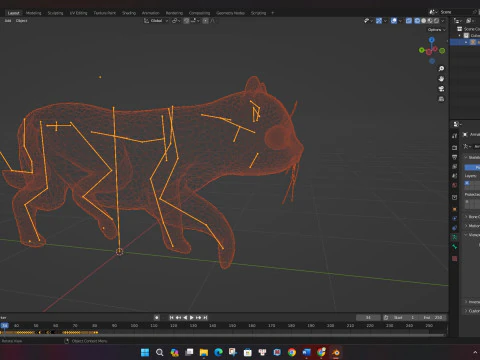Open the Sculpting workspace tab

55,13
